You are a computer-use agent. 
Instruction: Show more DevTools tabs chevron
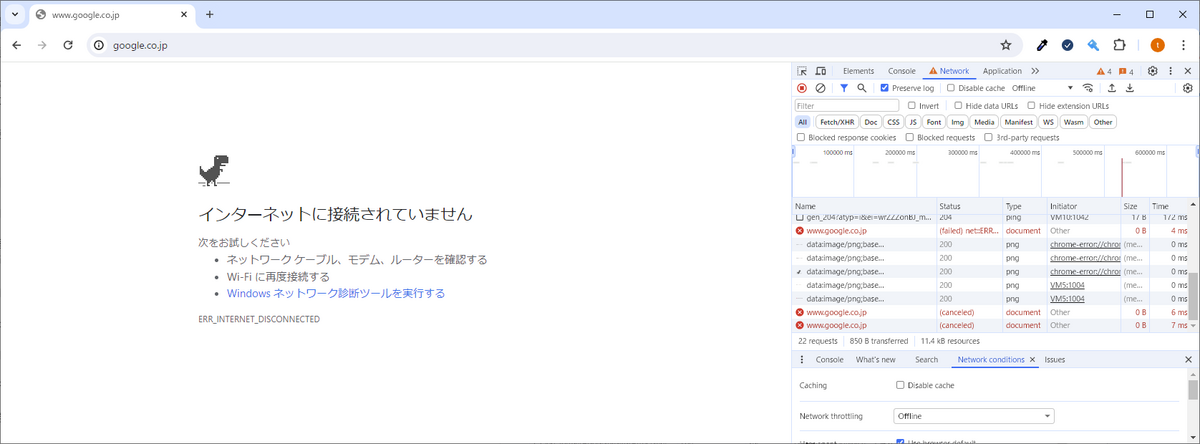[x=1035, y=71]
